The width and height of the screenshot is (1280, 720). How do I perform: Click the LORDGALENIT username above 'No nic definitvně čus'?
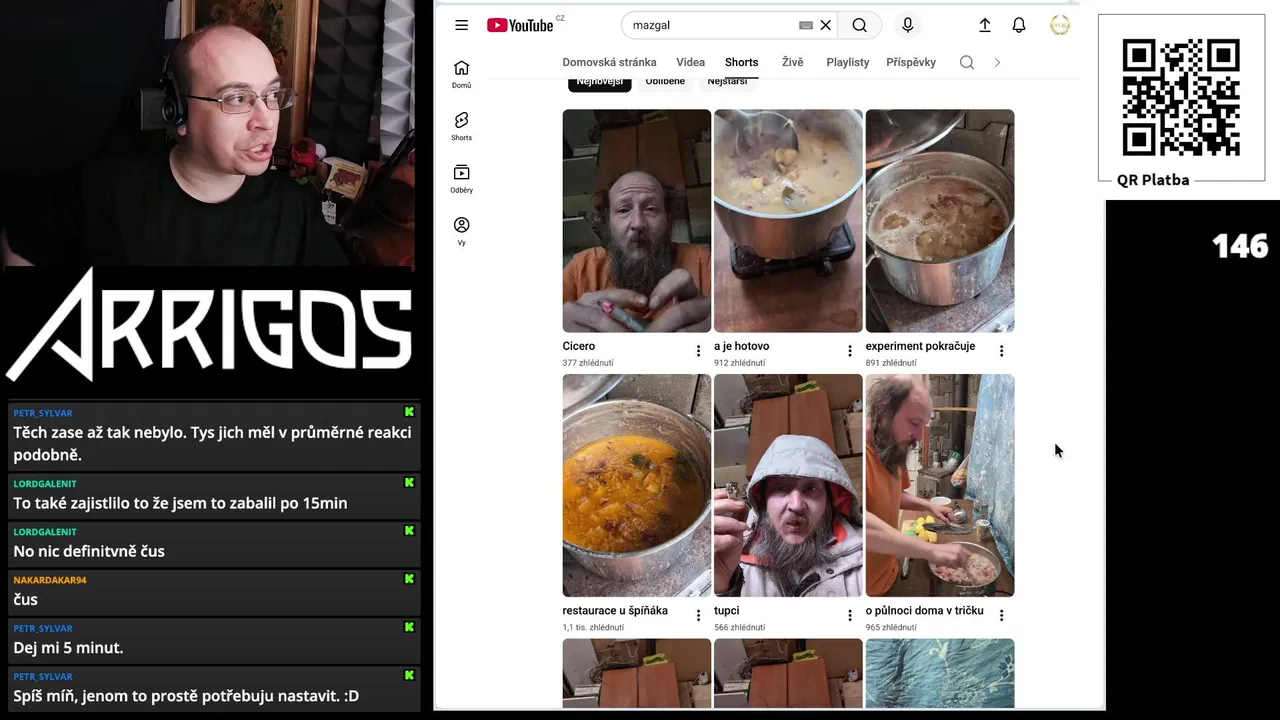pos(45,532)
